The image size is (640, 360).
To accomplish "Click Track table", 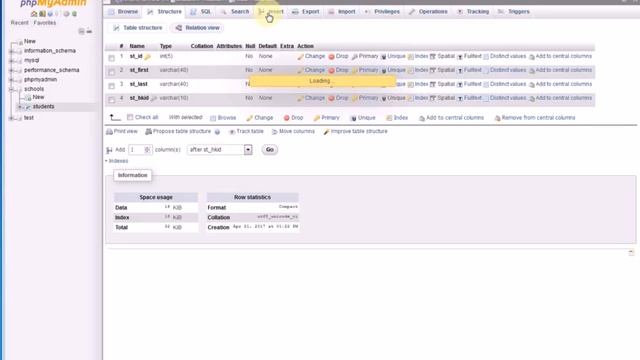I will tap(246, 131).
